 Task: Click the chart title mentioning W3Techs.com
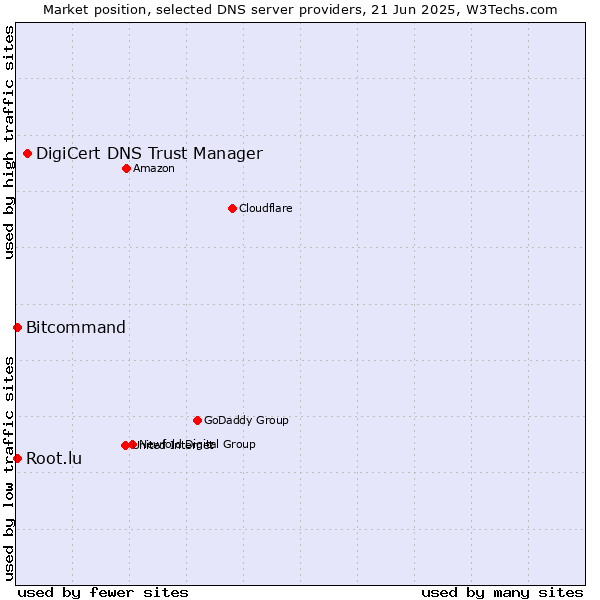300,10
